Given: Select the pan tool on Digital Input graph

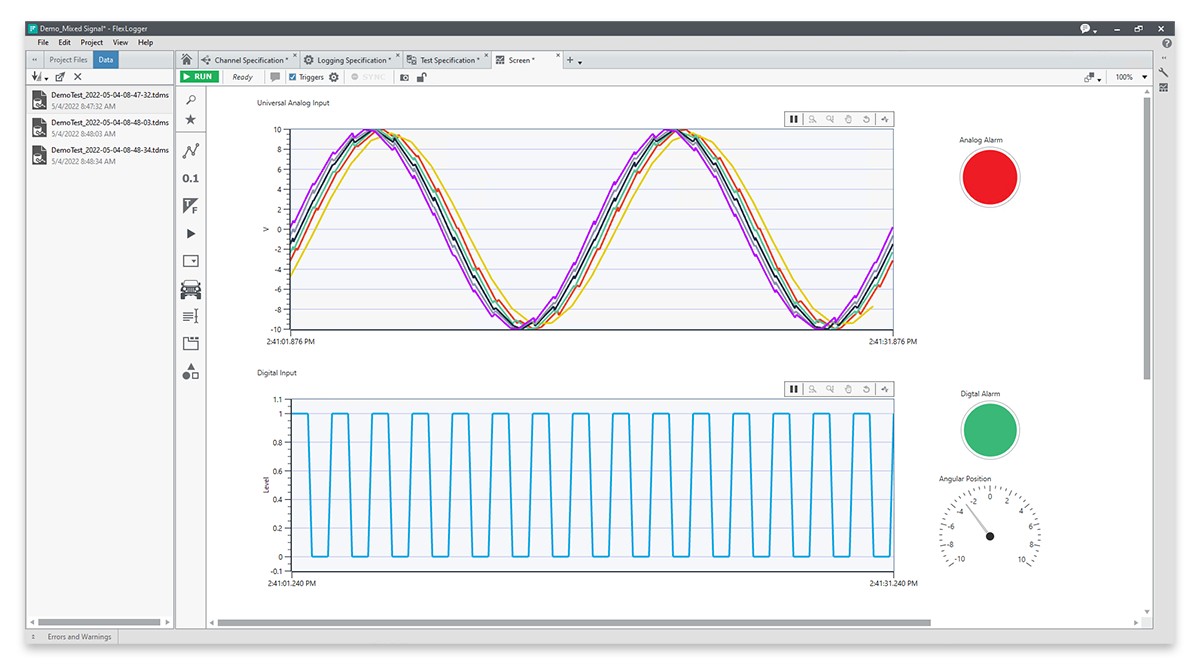Looking at the screenshot, I should coord(848,389).
